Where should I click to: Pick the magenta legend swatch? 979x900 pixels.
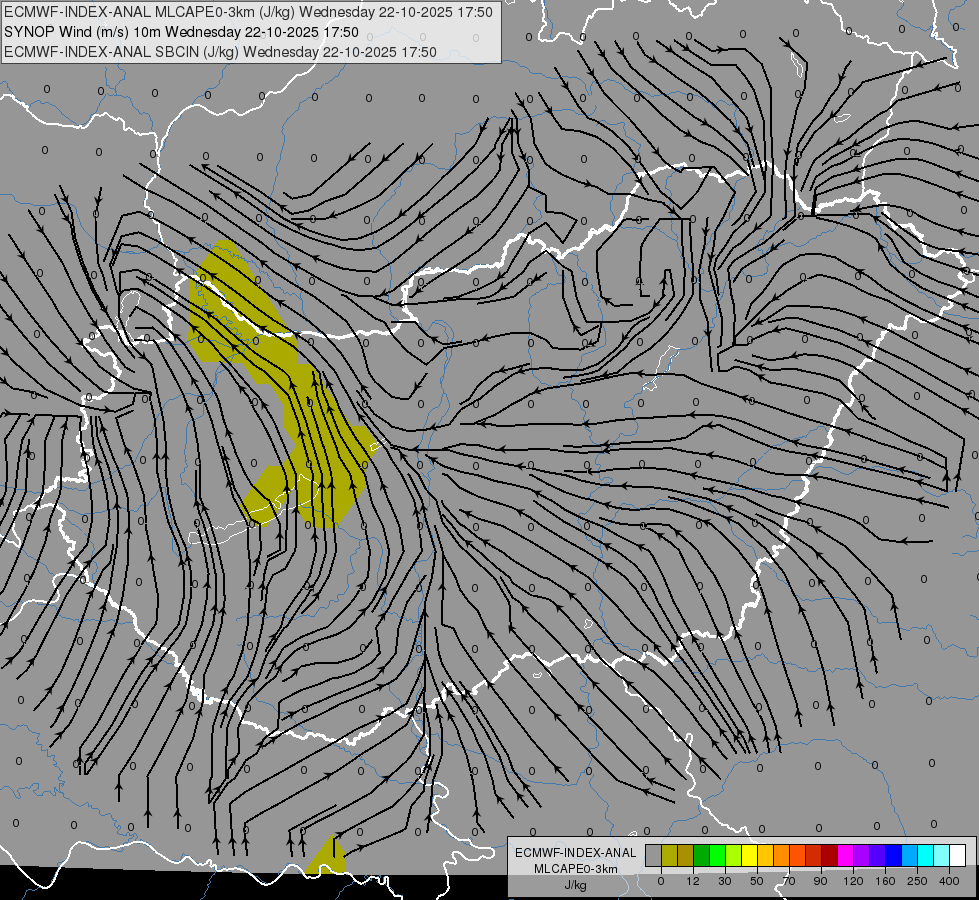click(846, 855)
